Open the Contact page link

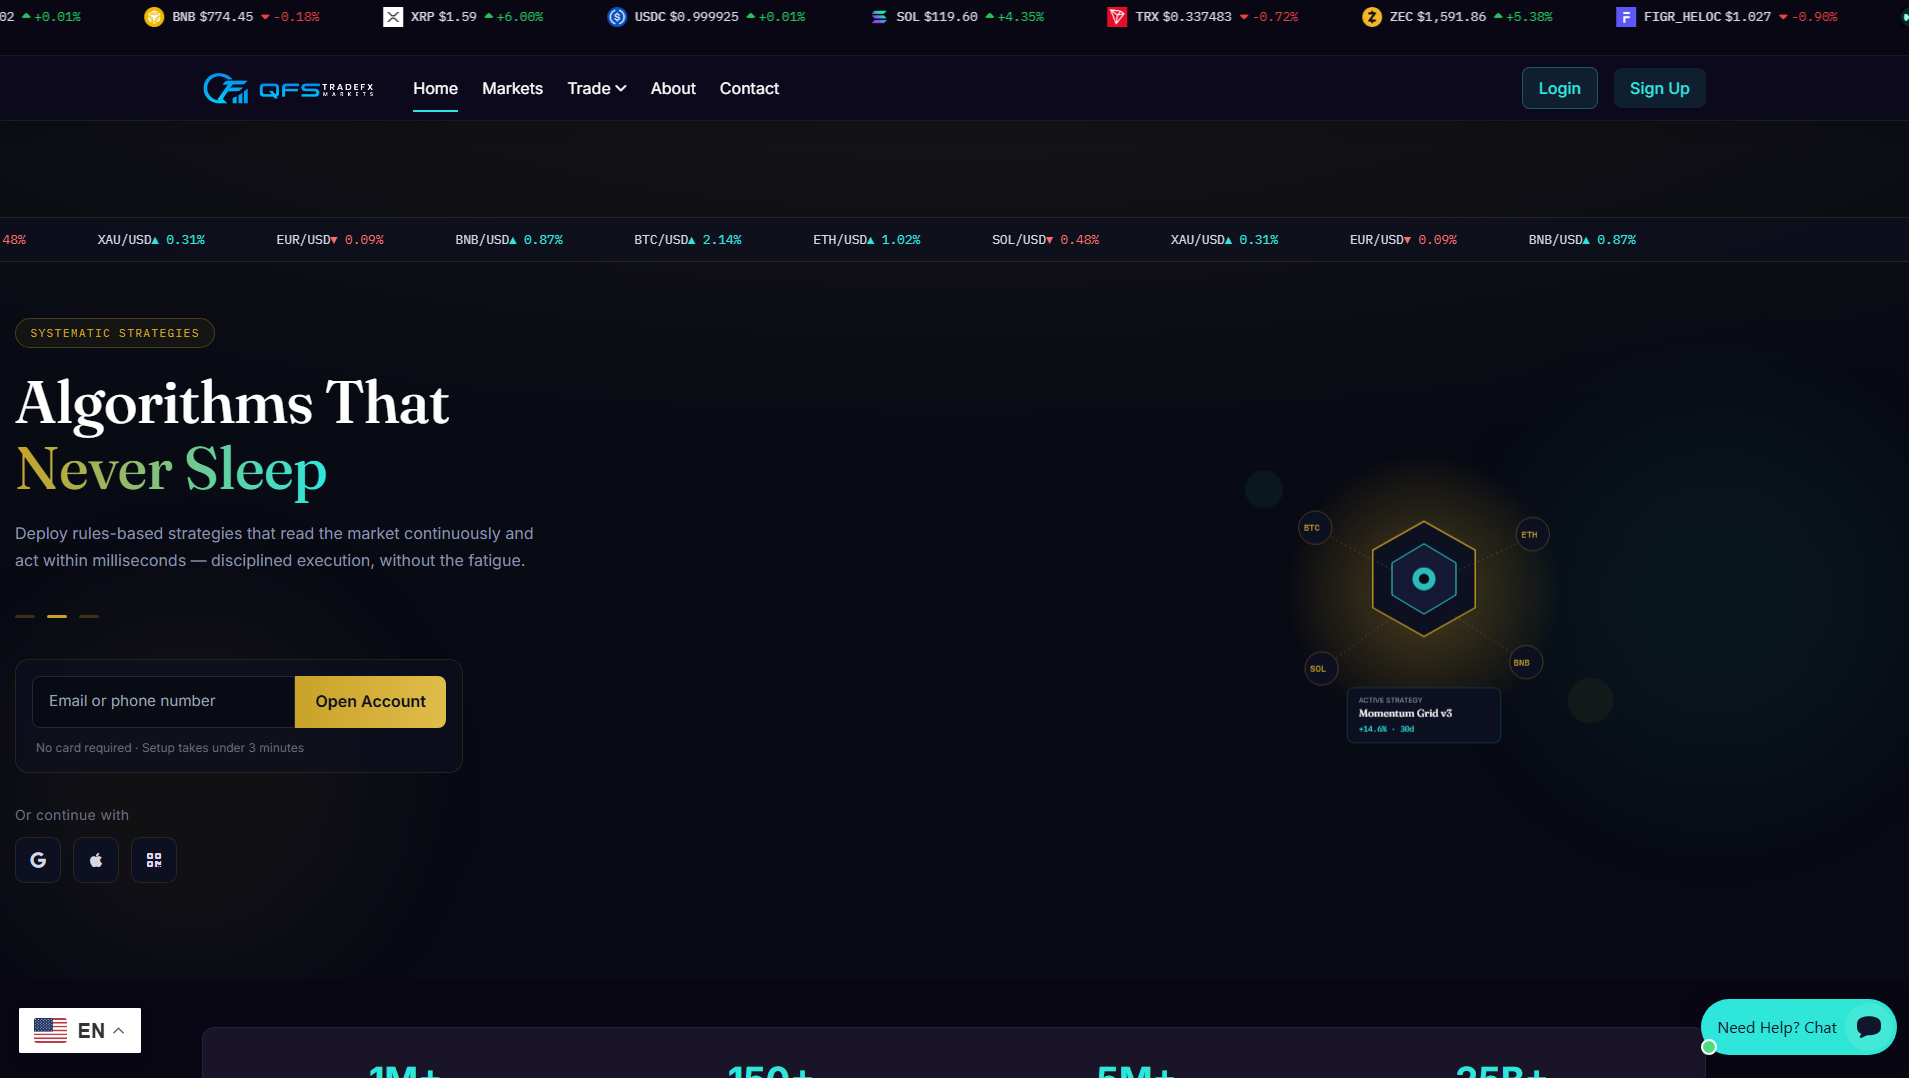pyautogui.click(x=749, y=89)
